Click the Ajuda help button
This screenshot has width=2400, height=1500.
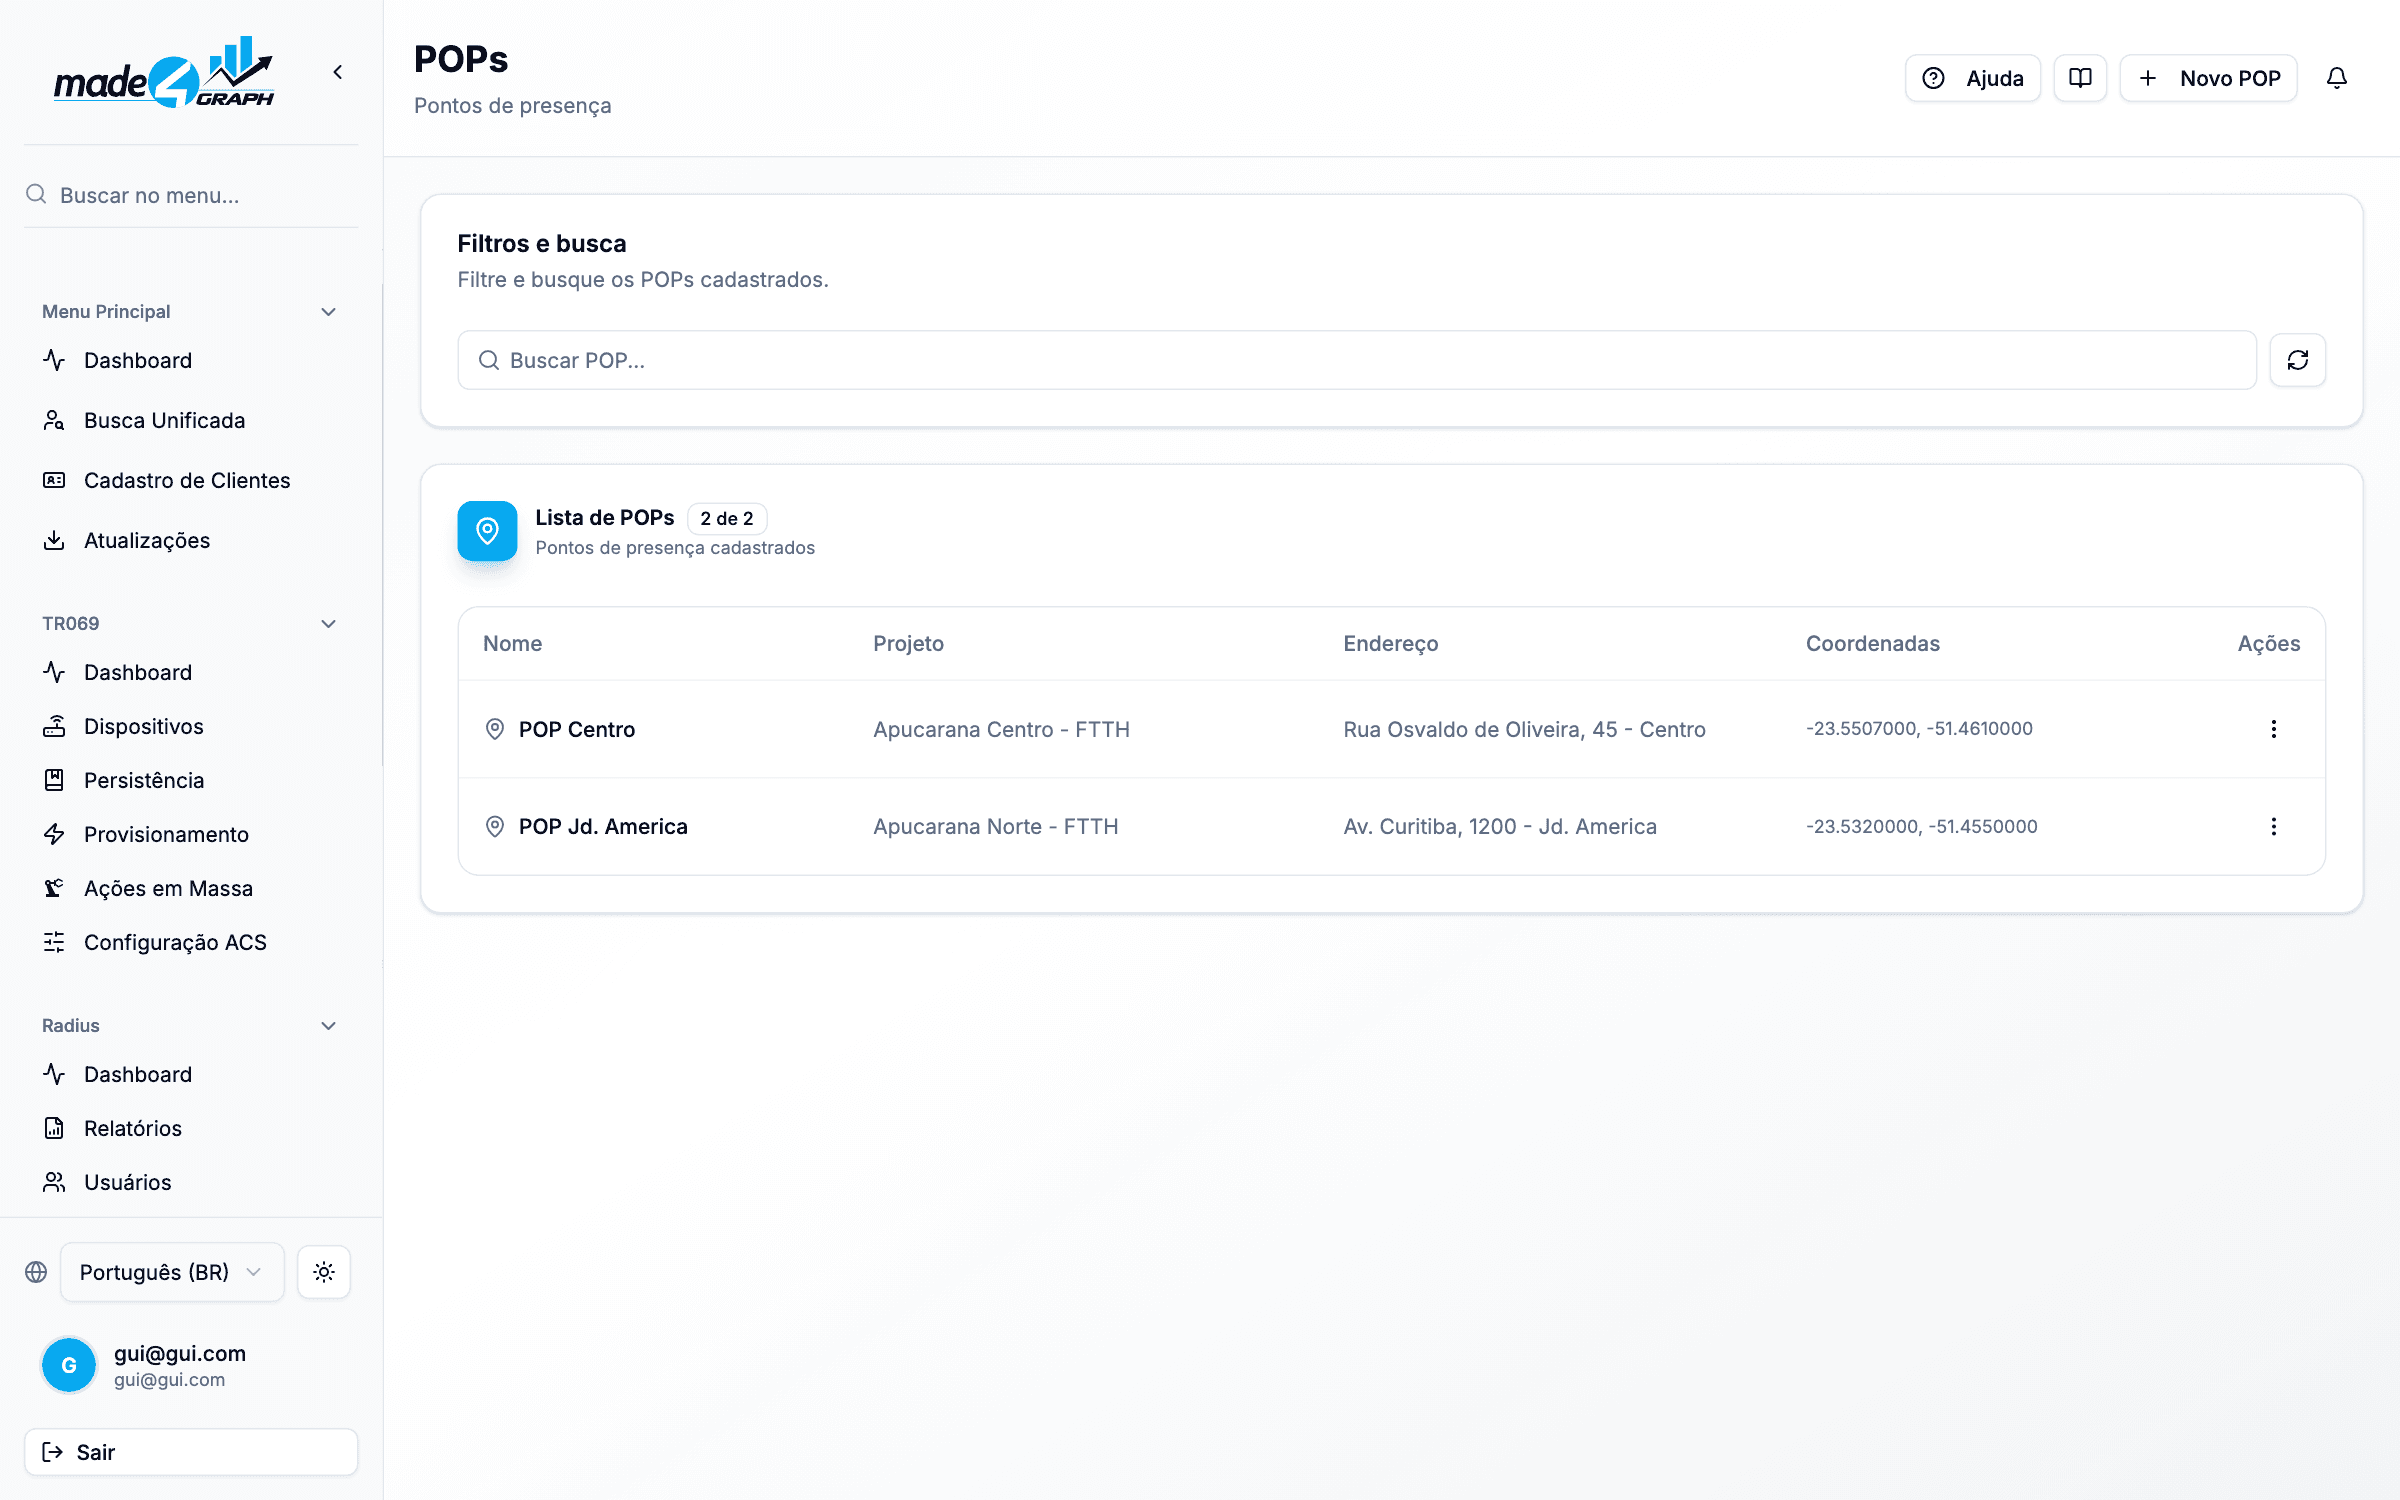coord(1972,78)
